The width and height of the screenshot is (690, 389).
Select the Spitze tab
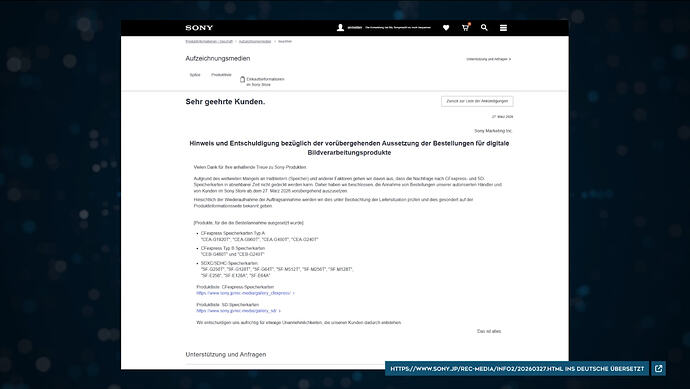(195, 75)
